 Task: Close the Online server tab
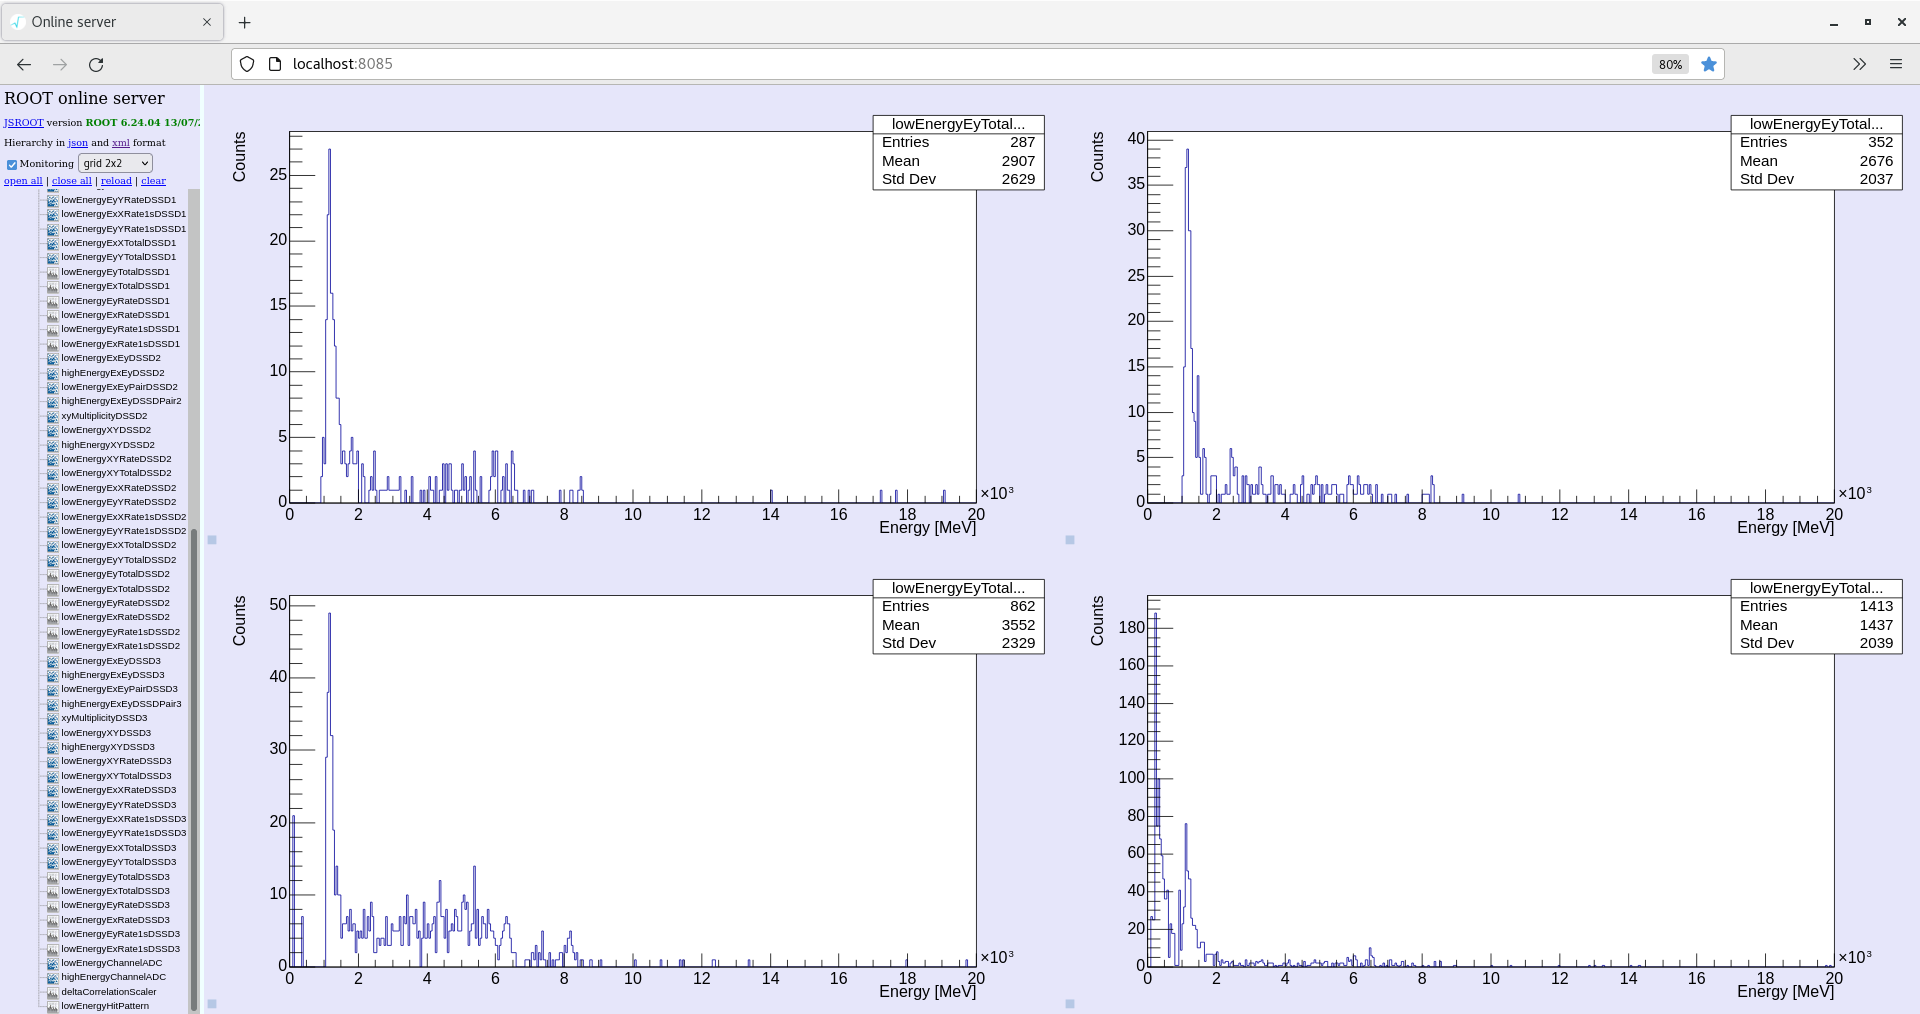(207, 22)
